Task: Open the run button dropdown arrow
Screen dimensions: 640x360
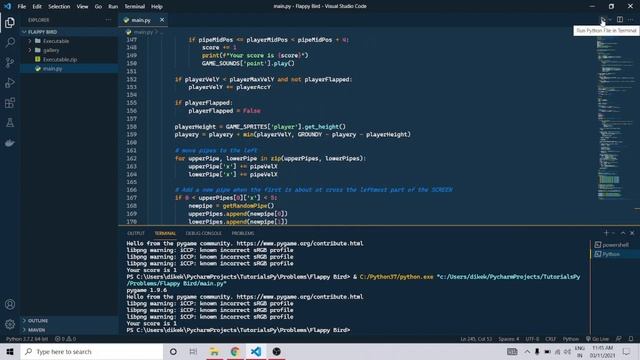Action: point(610,20)
